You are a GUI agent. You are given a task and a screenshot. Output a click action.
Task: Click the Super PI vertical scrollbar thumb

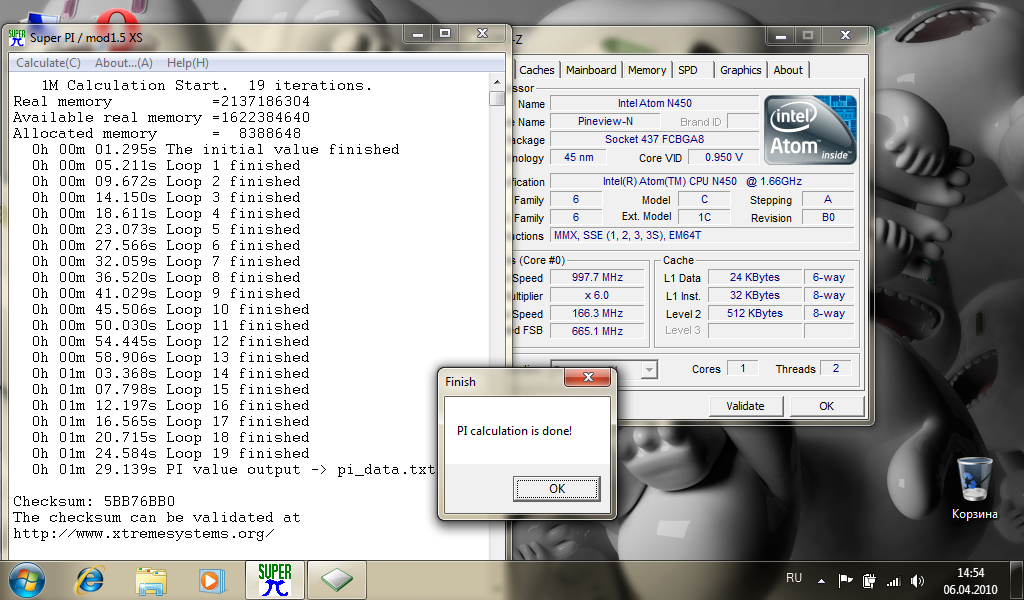tap(497, 99)
